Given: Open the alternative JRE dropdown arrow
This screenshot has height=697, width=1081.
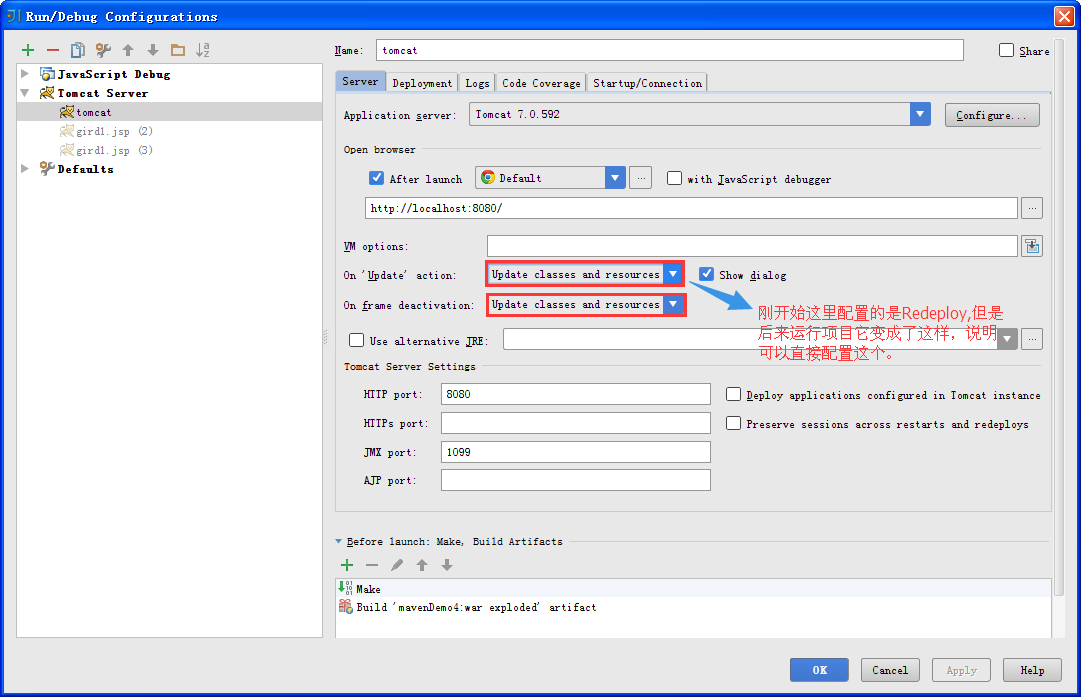Looking at the screenshot, I should point(1007,339).
